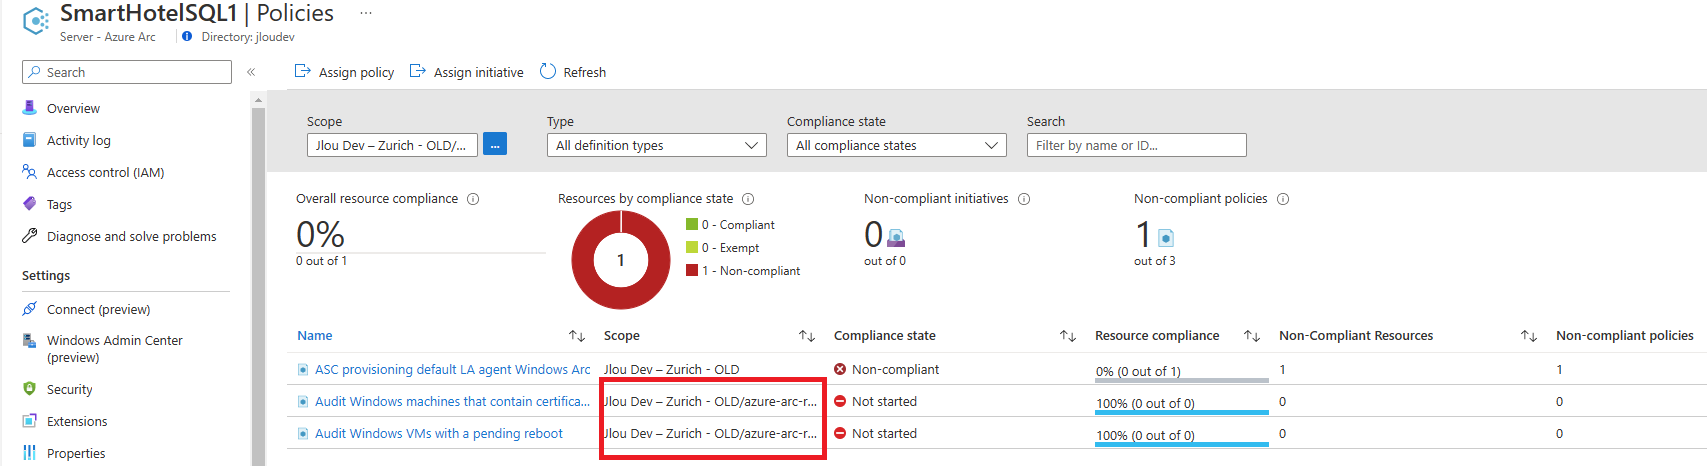Sort by Resource compliance column arrows
The width and height of the screenshot is (1707, 466).
coord(1252,336)
